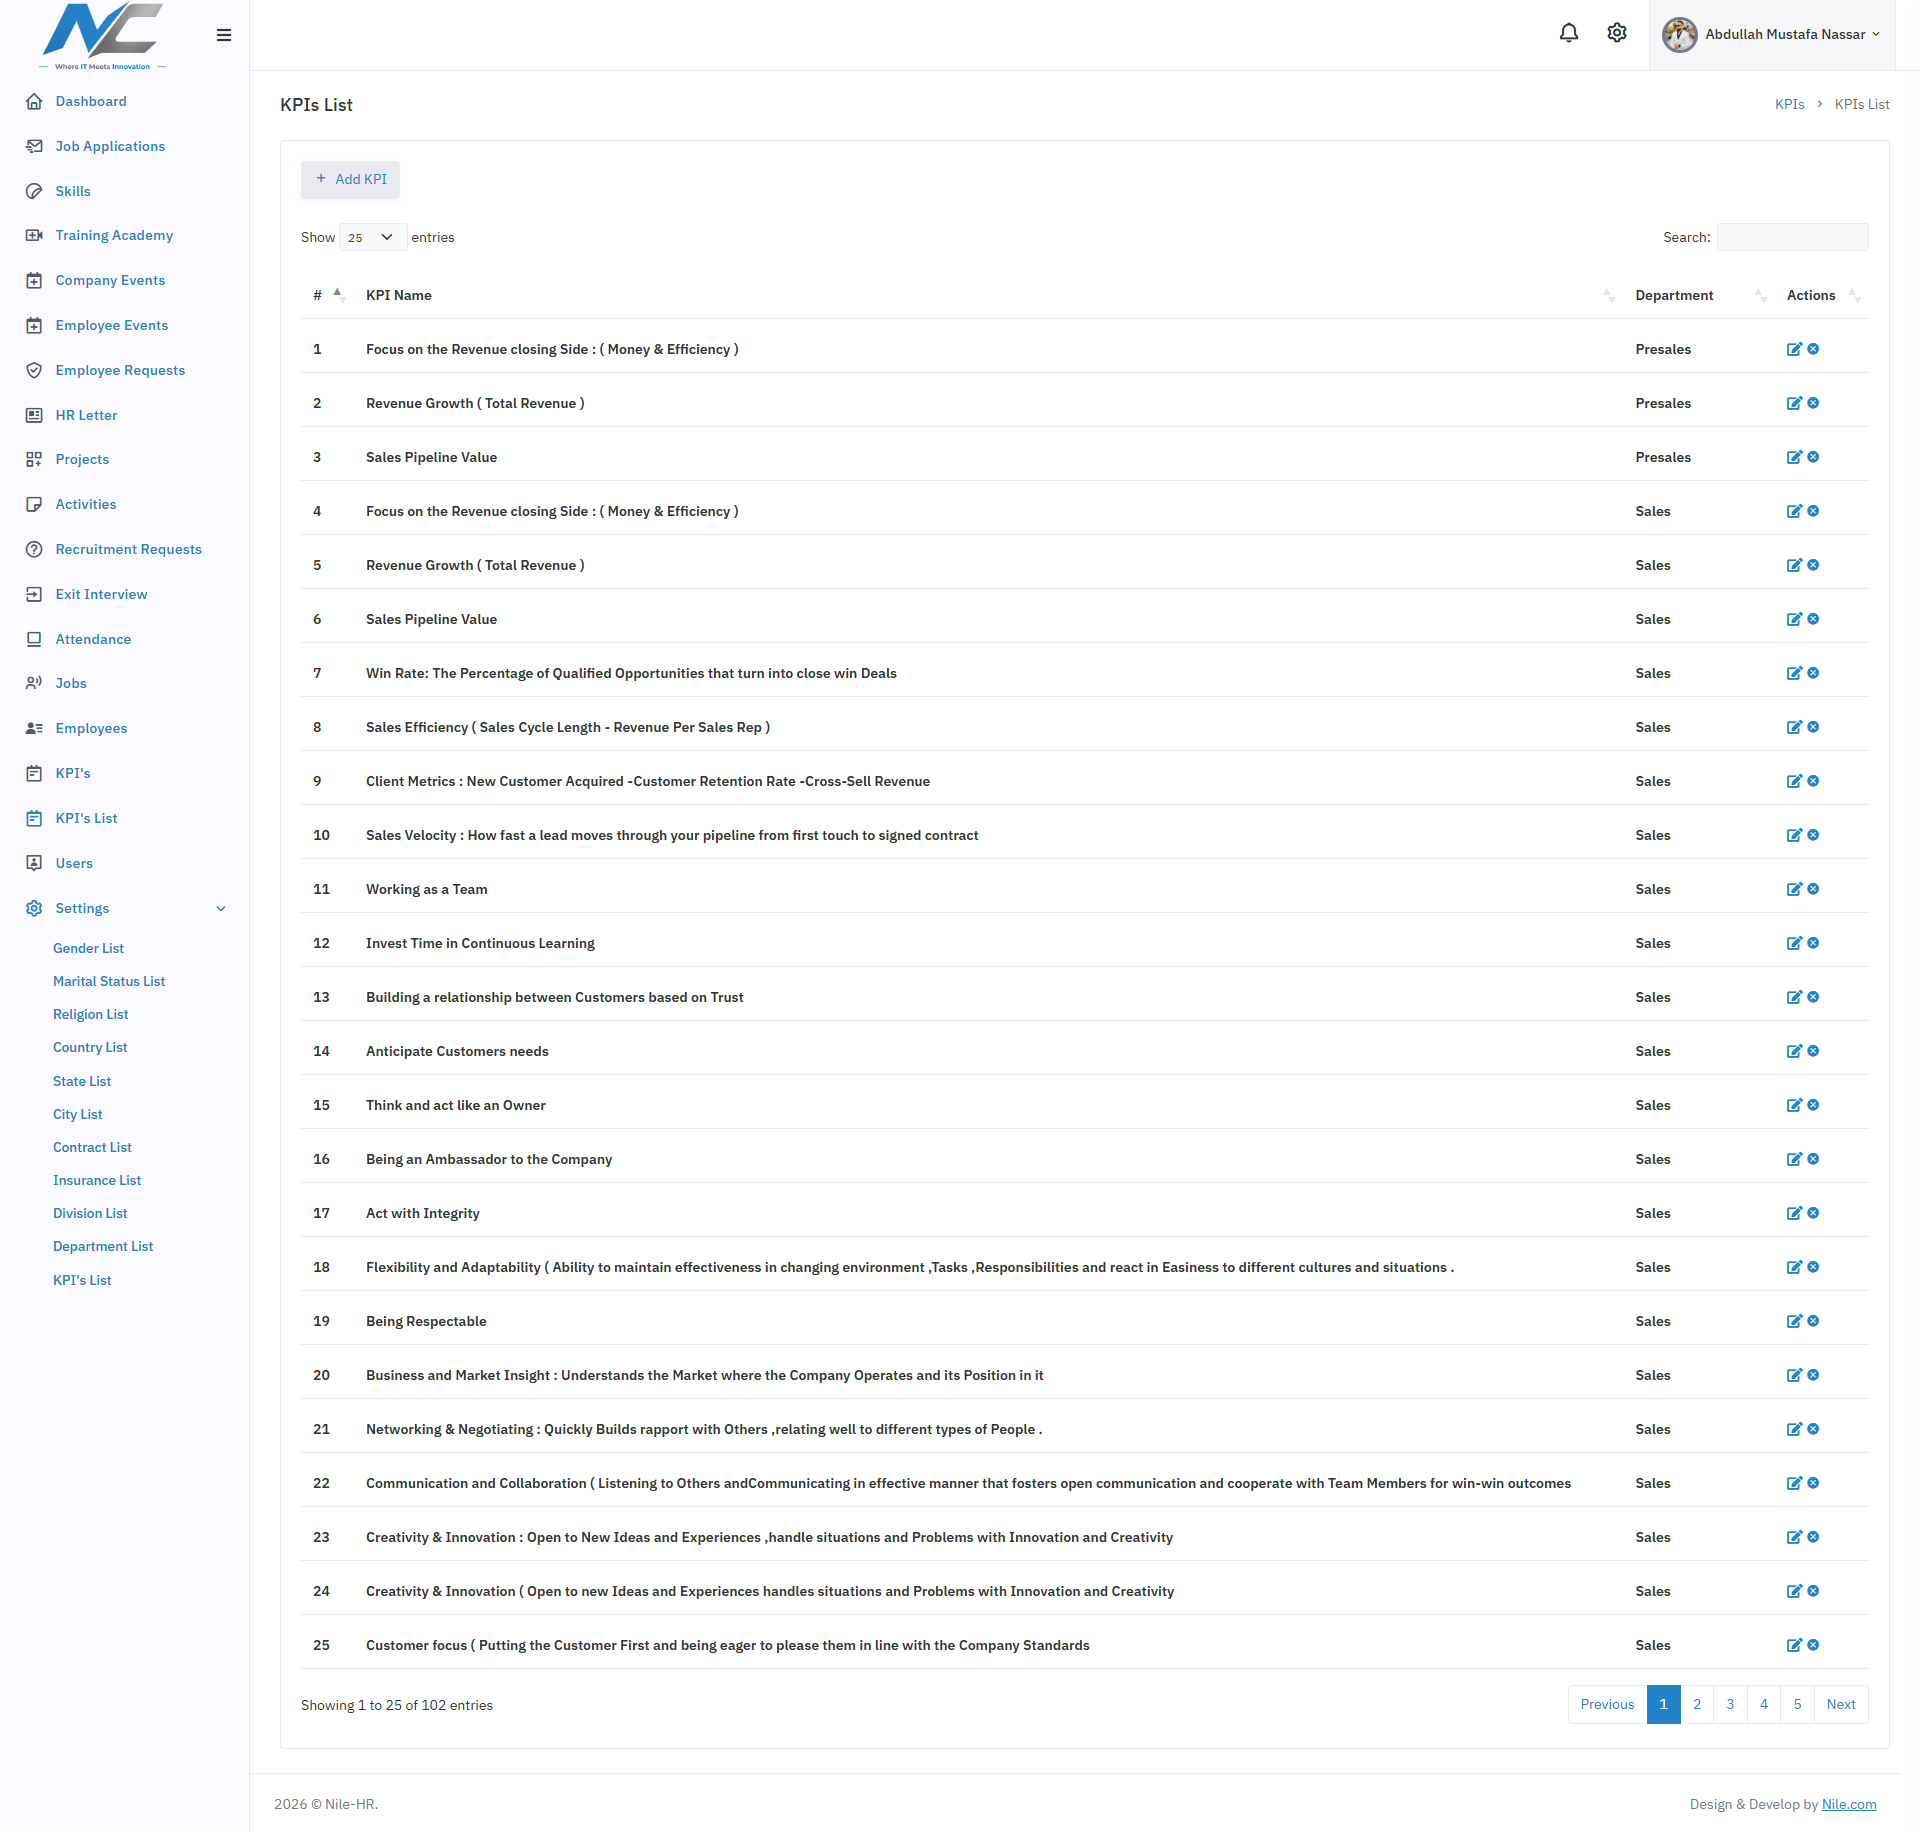The width and height of the screenshot is (1920, 1833).
Task: Delete the Win Rate KPI entry
Action: [1813, 673]
